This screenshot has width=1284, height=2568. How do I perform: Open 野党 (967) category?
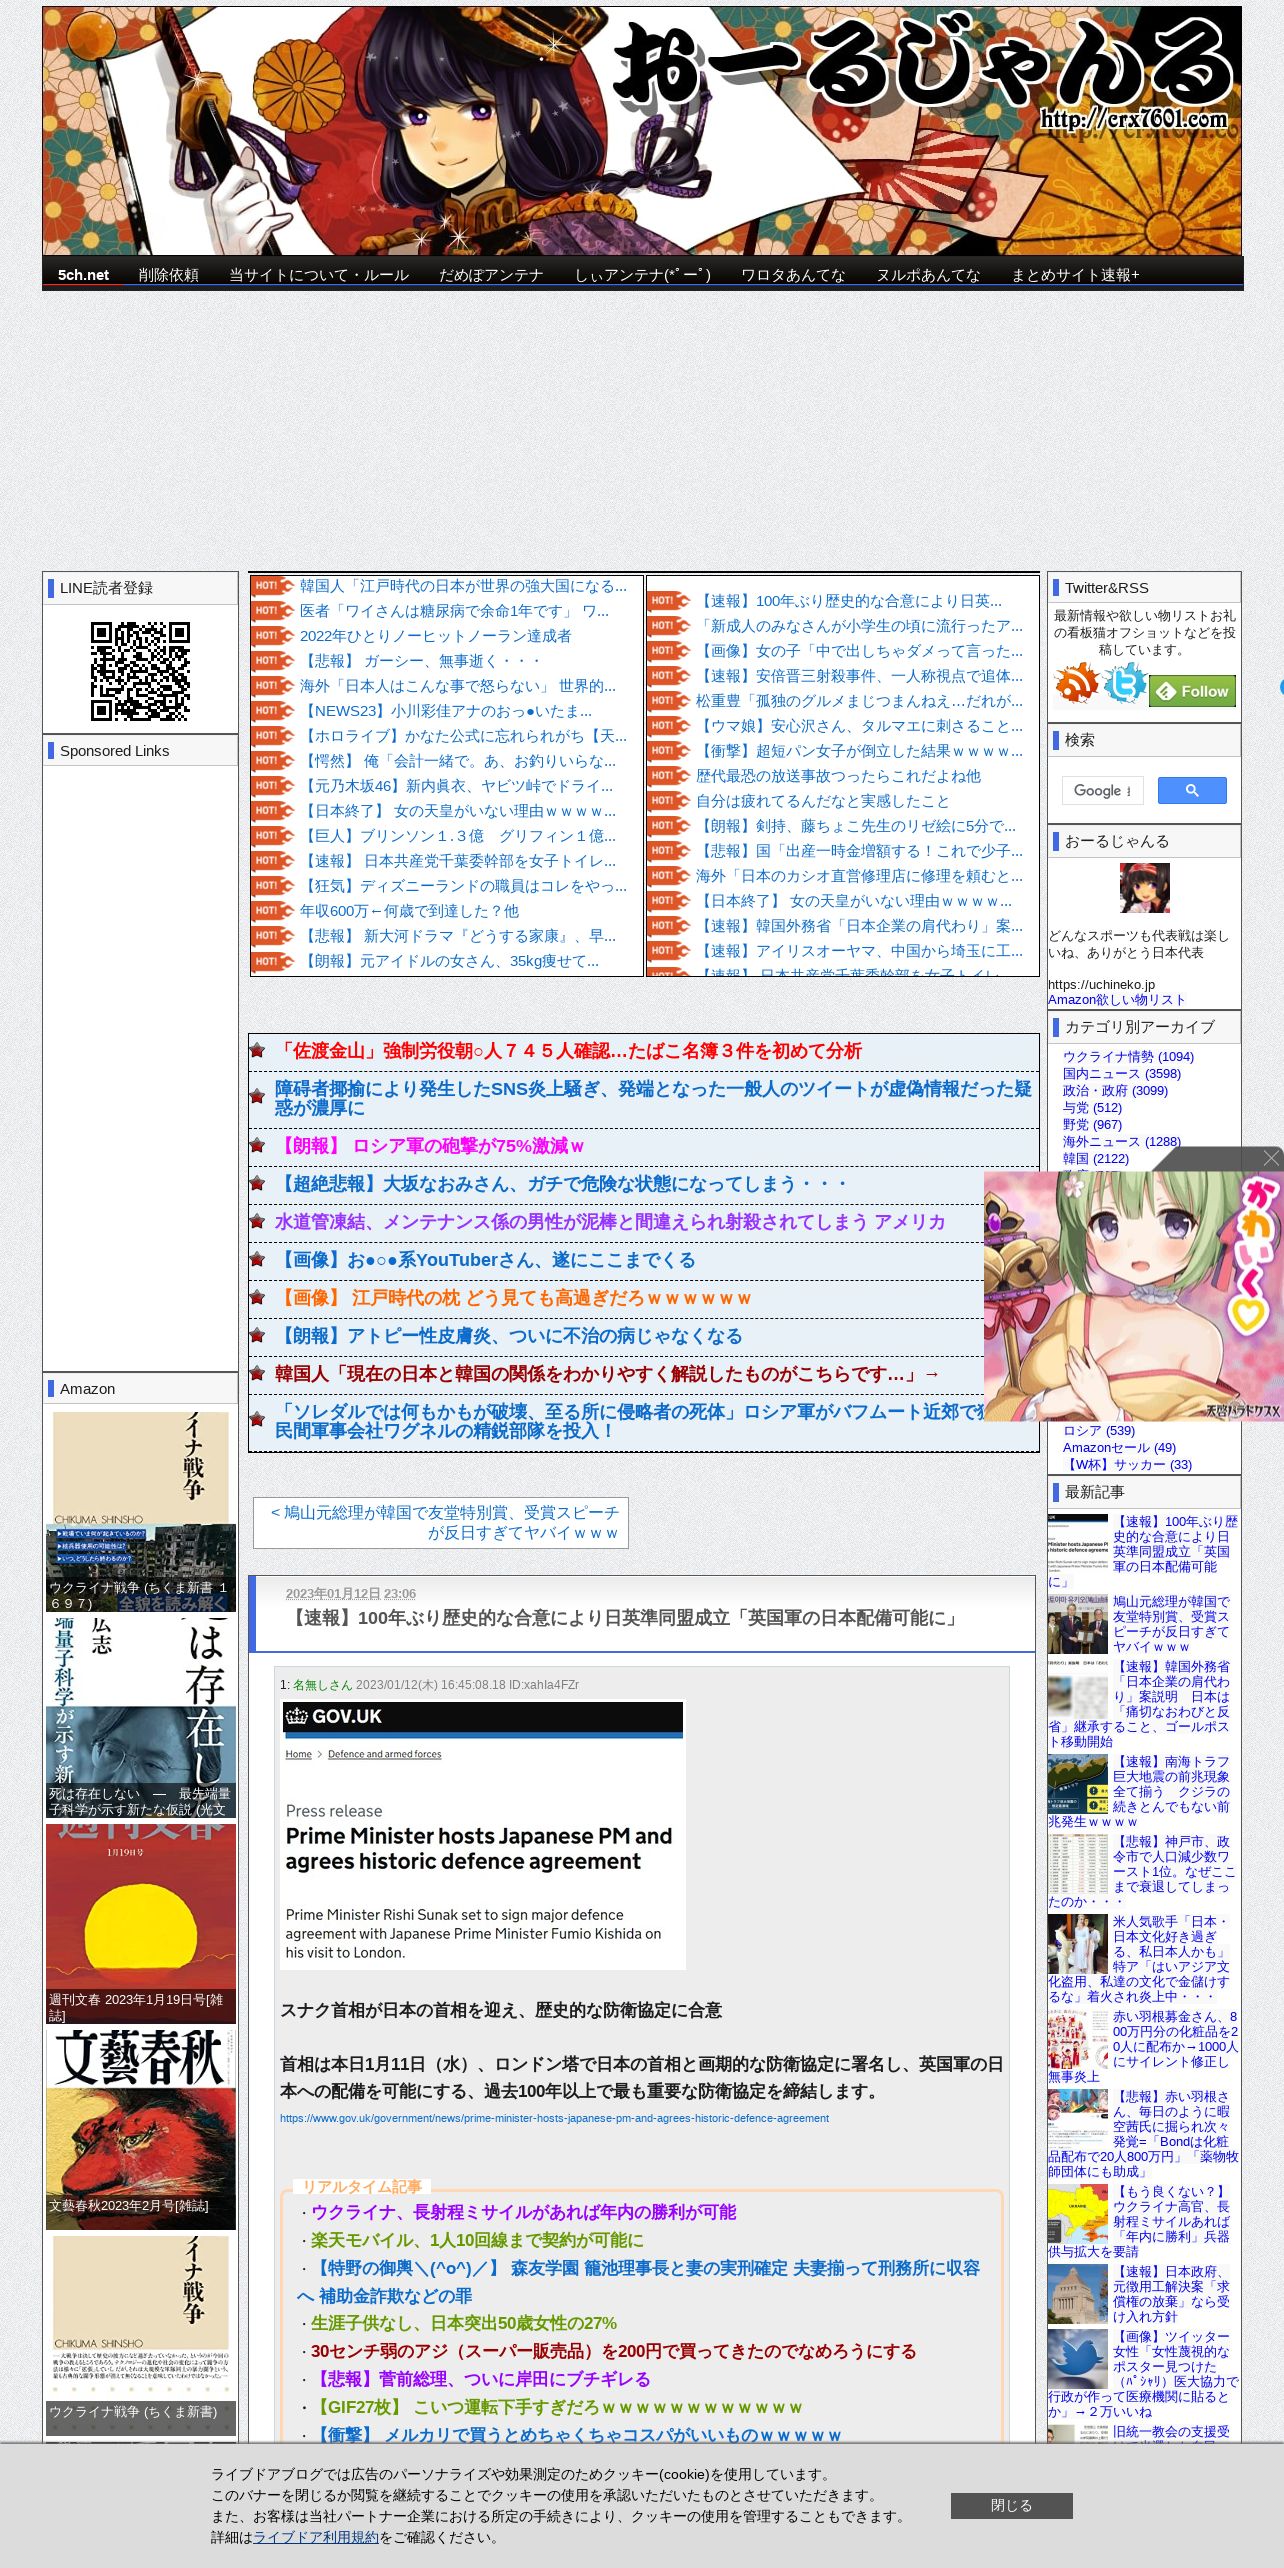[1092, 1124]
